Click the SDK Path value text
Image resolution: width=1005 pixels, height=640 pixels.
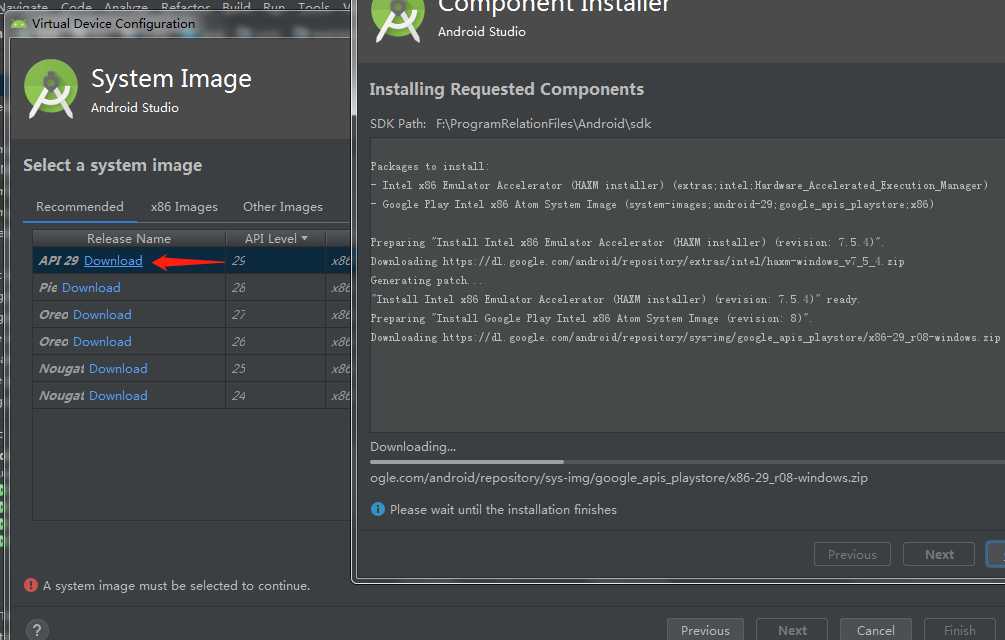point(544,124)
